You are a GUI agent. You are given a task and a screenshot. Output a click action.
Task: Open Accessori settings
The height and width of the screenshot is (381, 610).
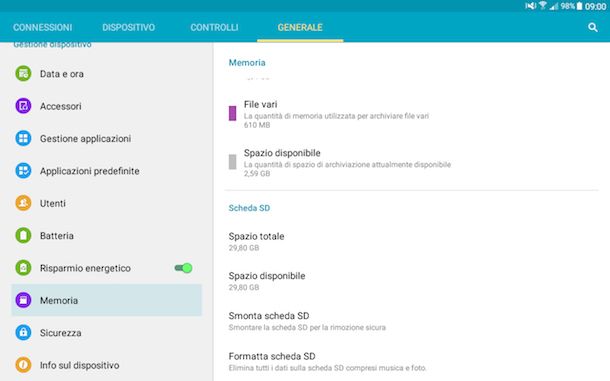coord(106,106)
